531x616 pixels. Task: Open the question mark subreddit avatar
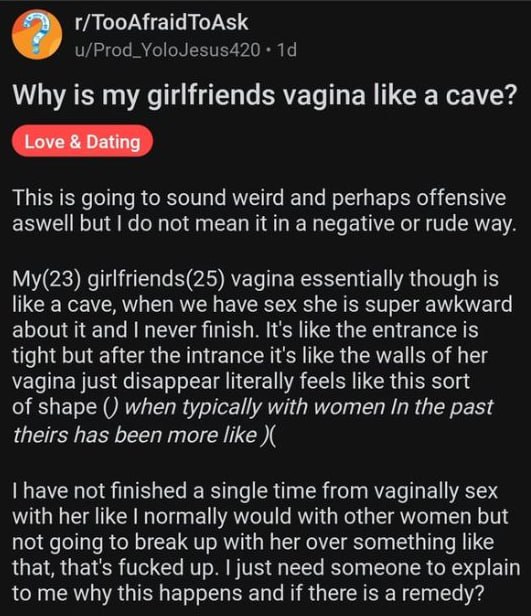[x=37, y=35]
